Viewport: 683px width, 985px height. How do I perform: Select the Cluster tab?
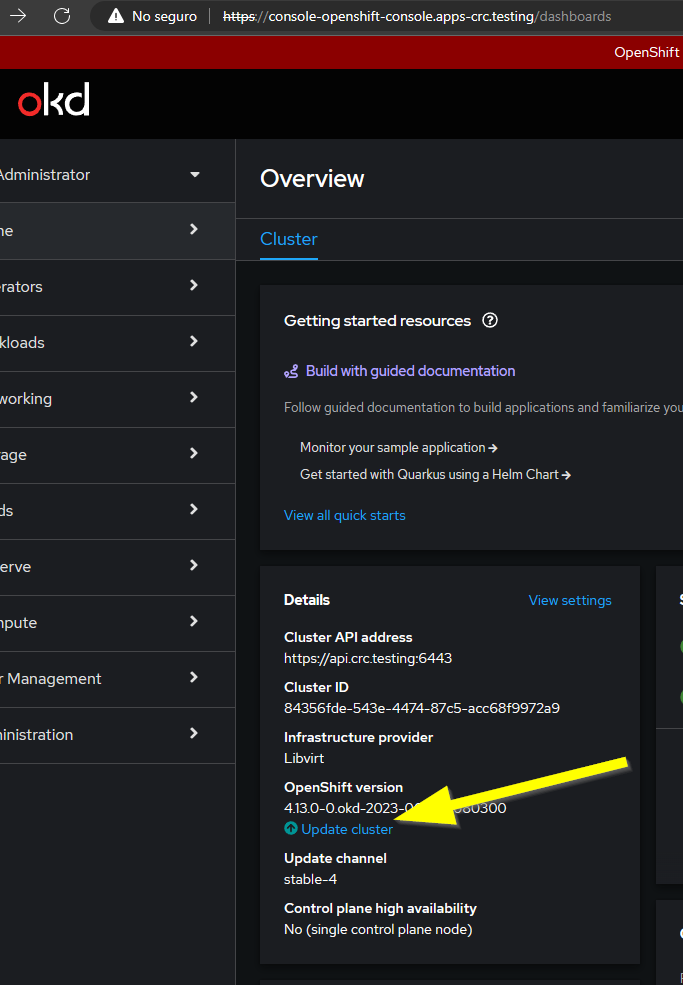click(x=289, y=239)
